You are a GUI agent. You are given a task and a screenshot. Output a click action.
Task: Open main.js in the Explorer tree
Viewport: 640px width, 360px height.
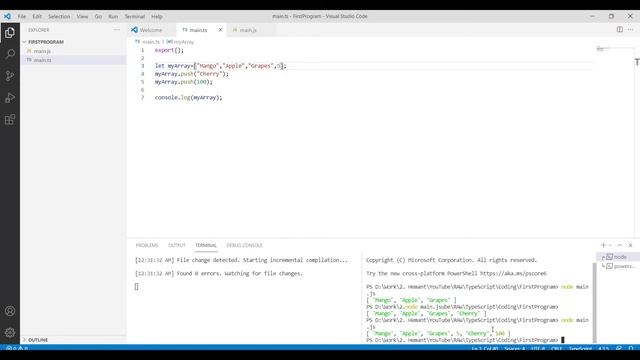pyautogui.click(x=73, y=51)
